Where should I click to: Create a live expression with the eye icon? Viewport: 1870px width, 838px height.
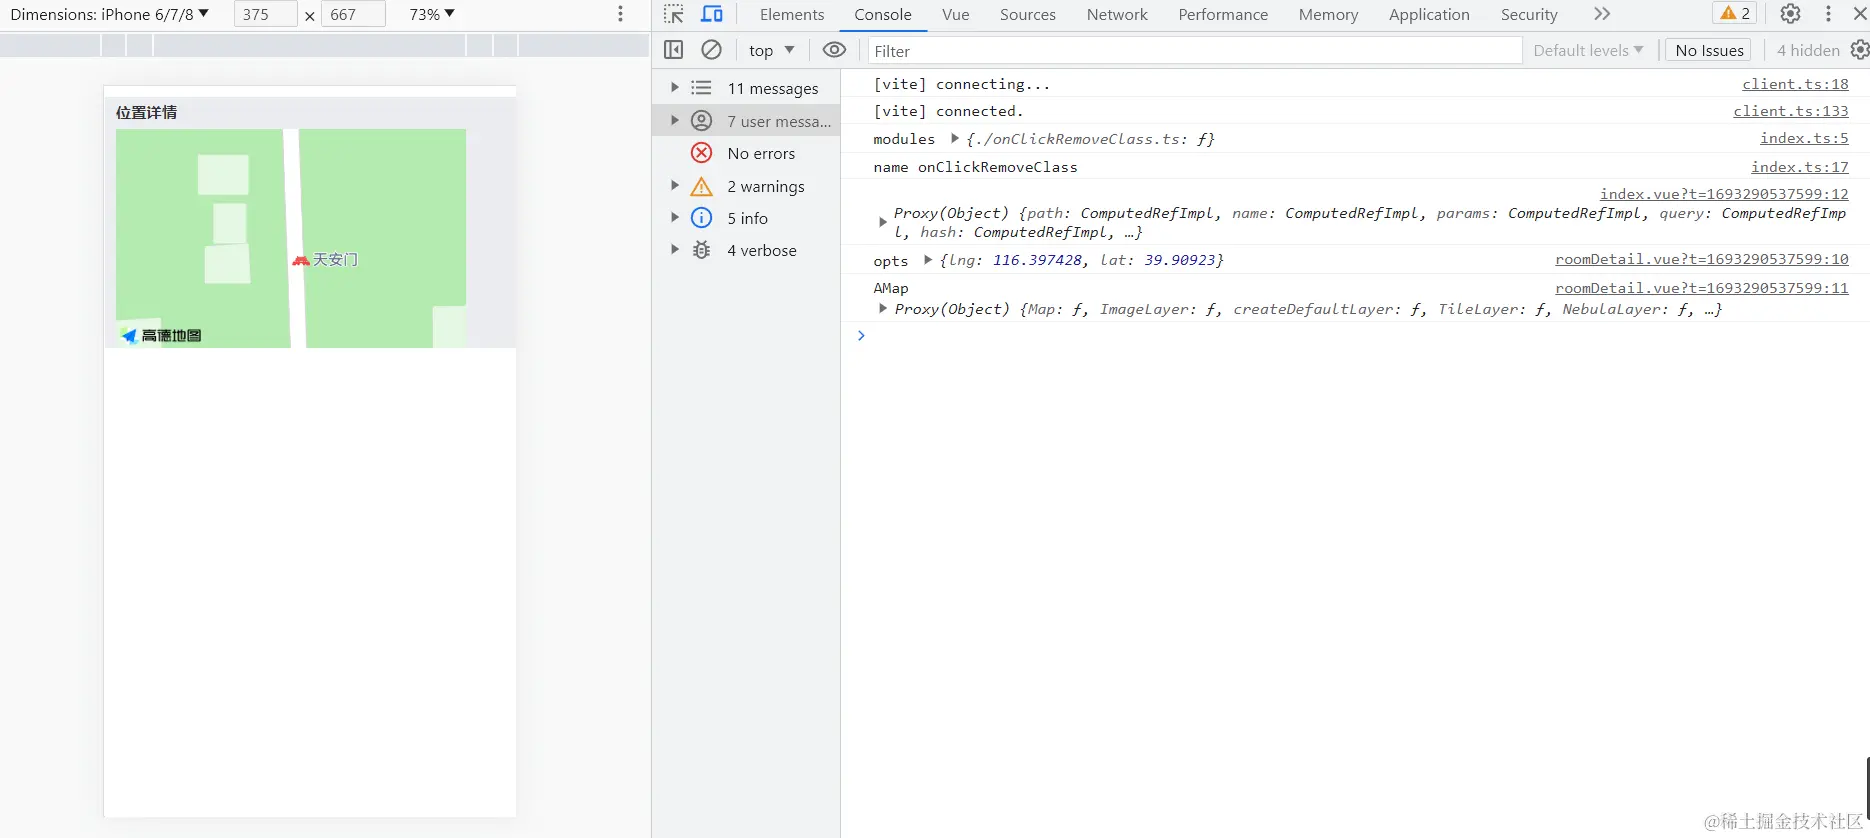coord(834,50)
